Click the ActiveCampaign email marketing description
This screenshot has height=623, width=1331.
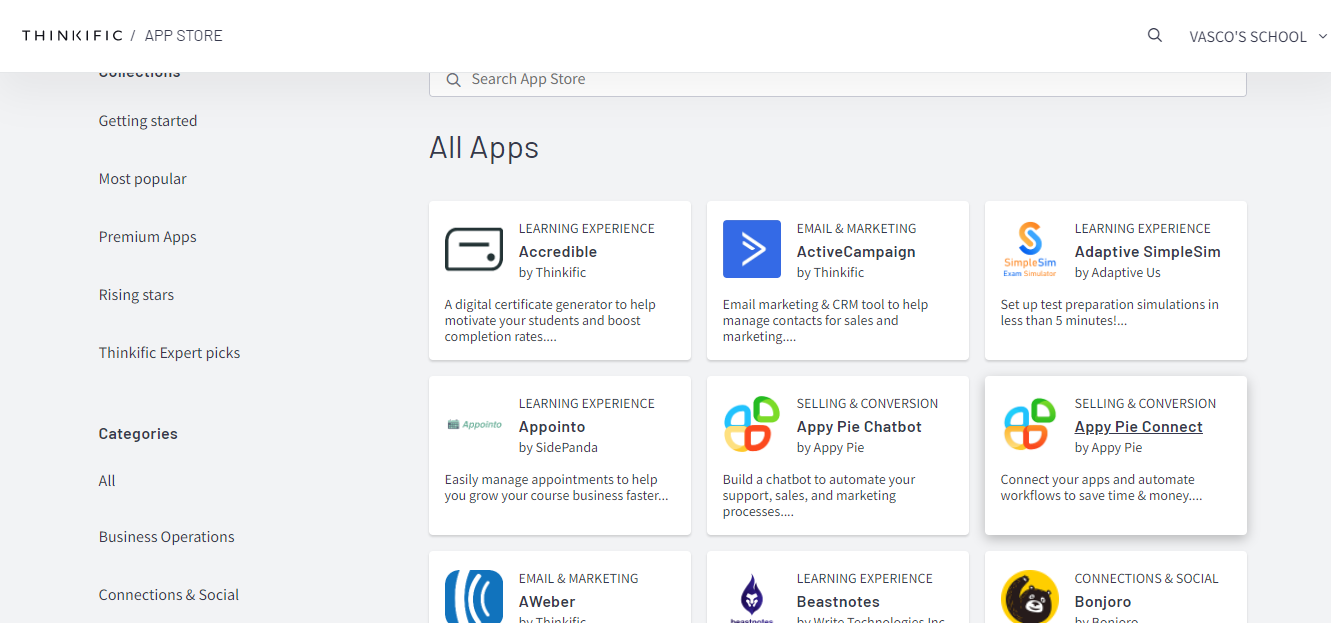[x=826, y=321]
